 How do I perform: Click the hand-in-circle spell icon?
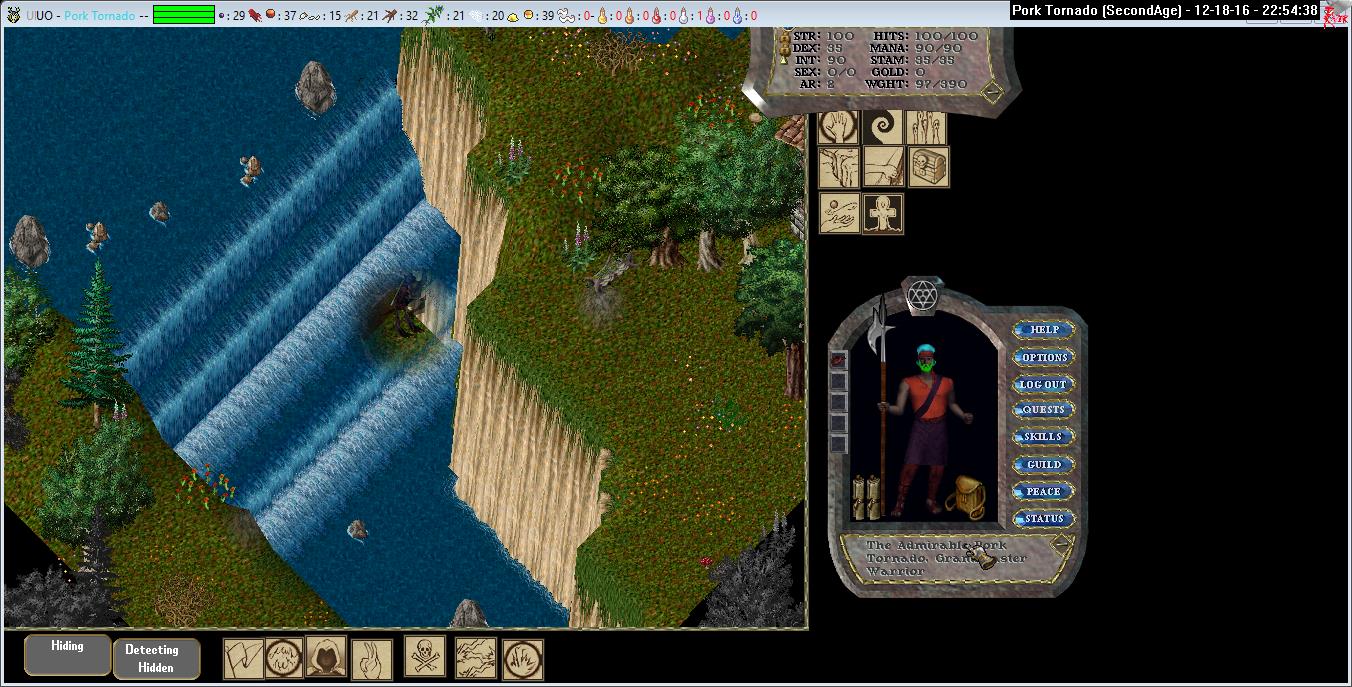tap(840, 127)
